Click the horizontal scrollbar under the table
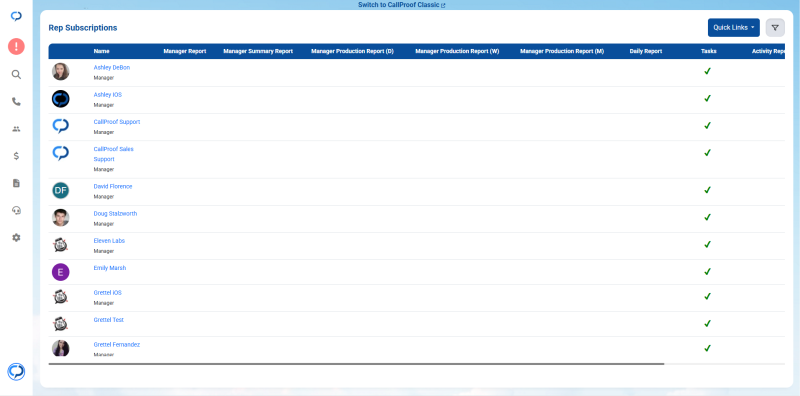 tap(357, 364)
